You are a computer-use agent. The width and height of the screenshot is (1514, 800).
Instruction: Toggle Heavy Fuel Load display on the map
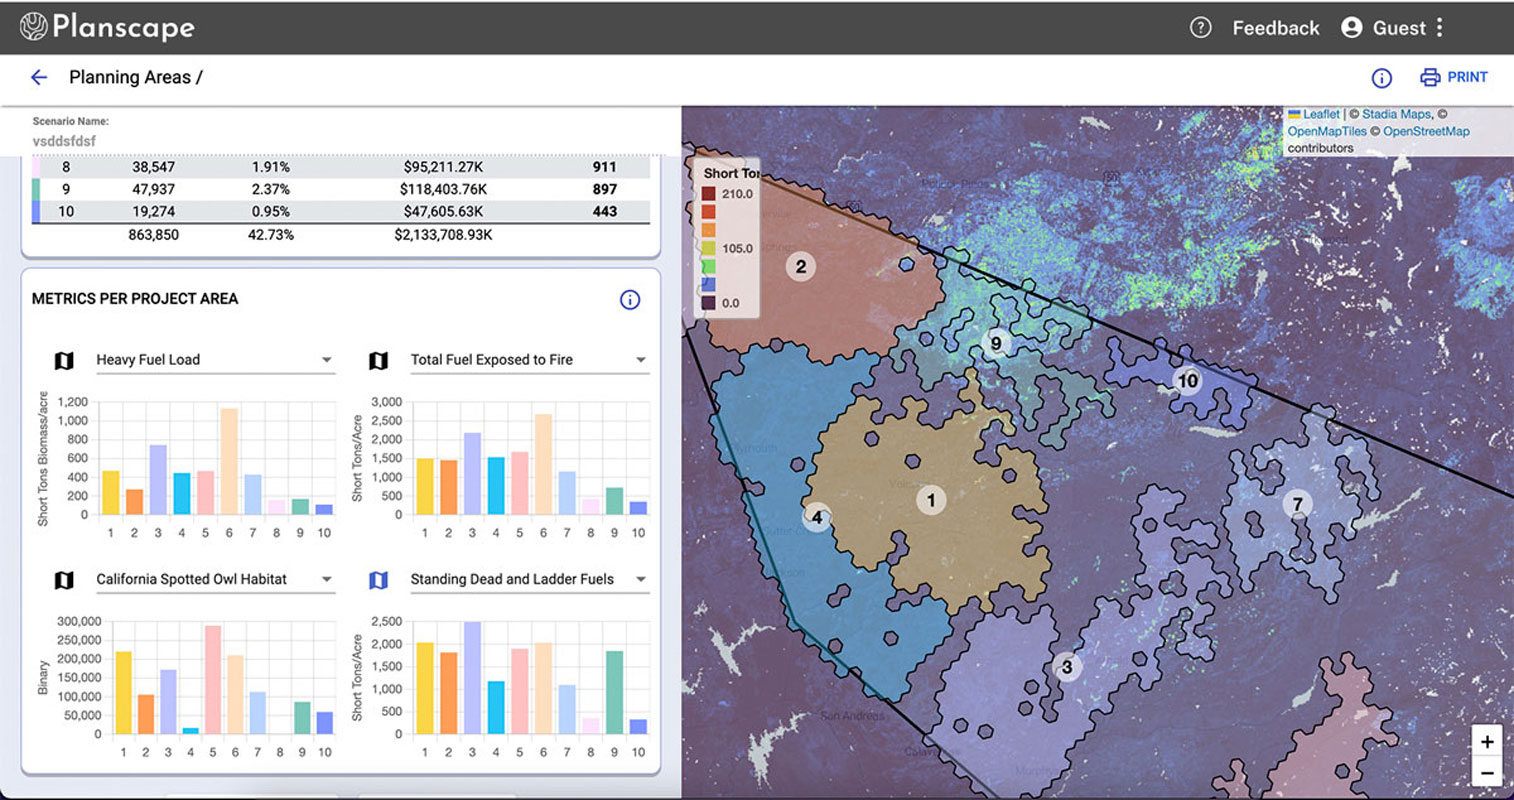point(64,360)
